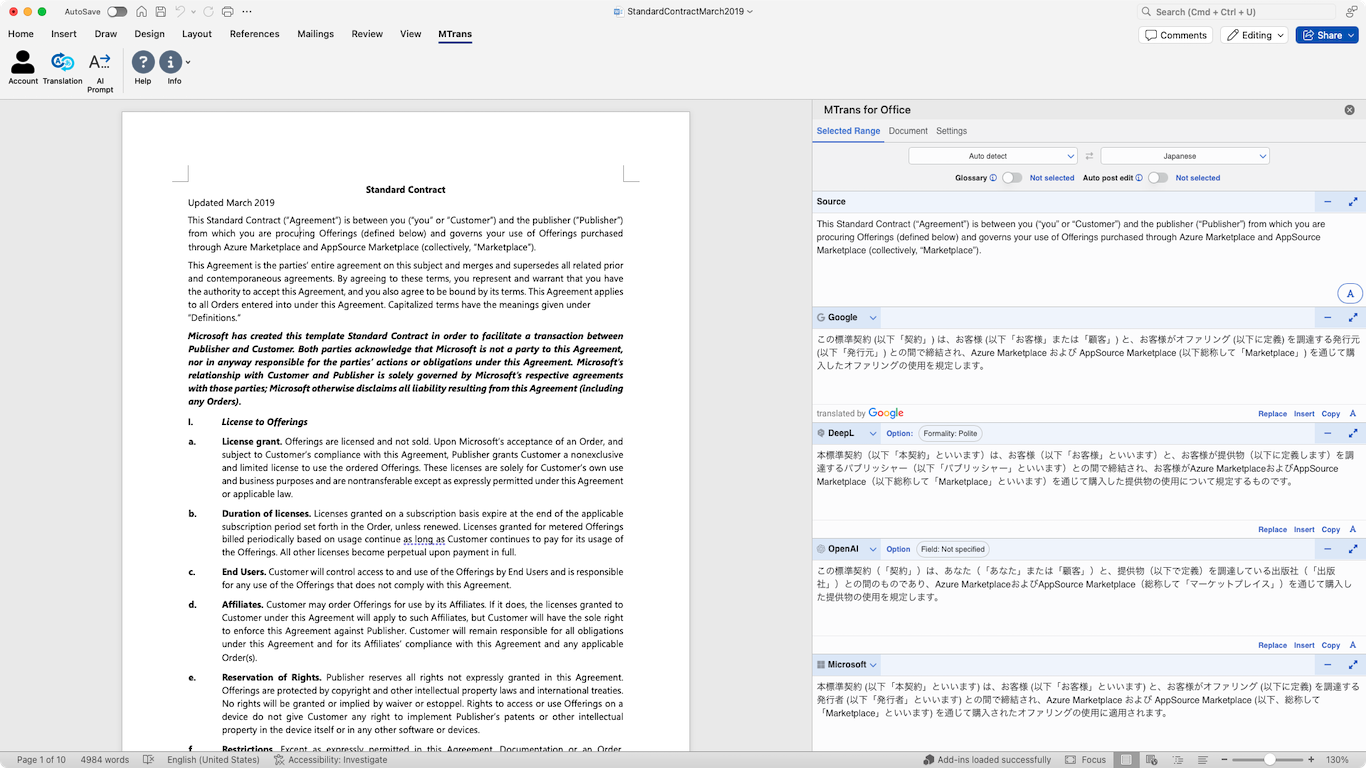
Task: Expand the DeepL engine dropdown arrow
Action: 873,434
